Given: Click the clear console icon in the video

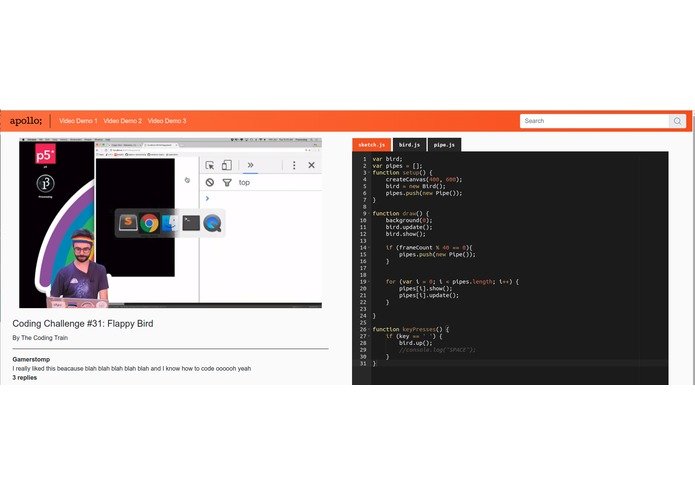Looking at the screenshot, I should [210, 183].
